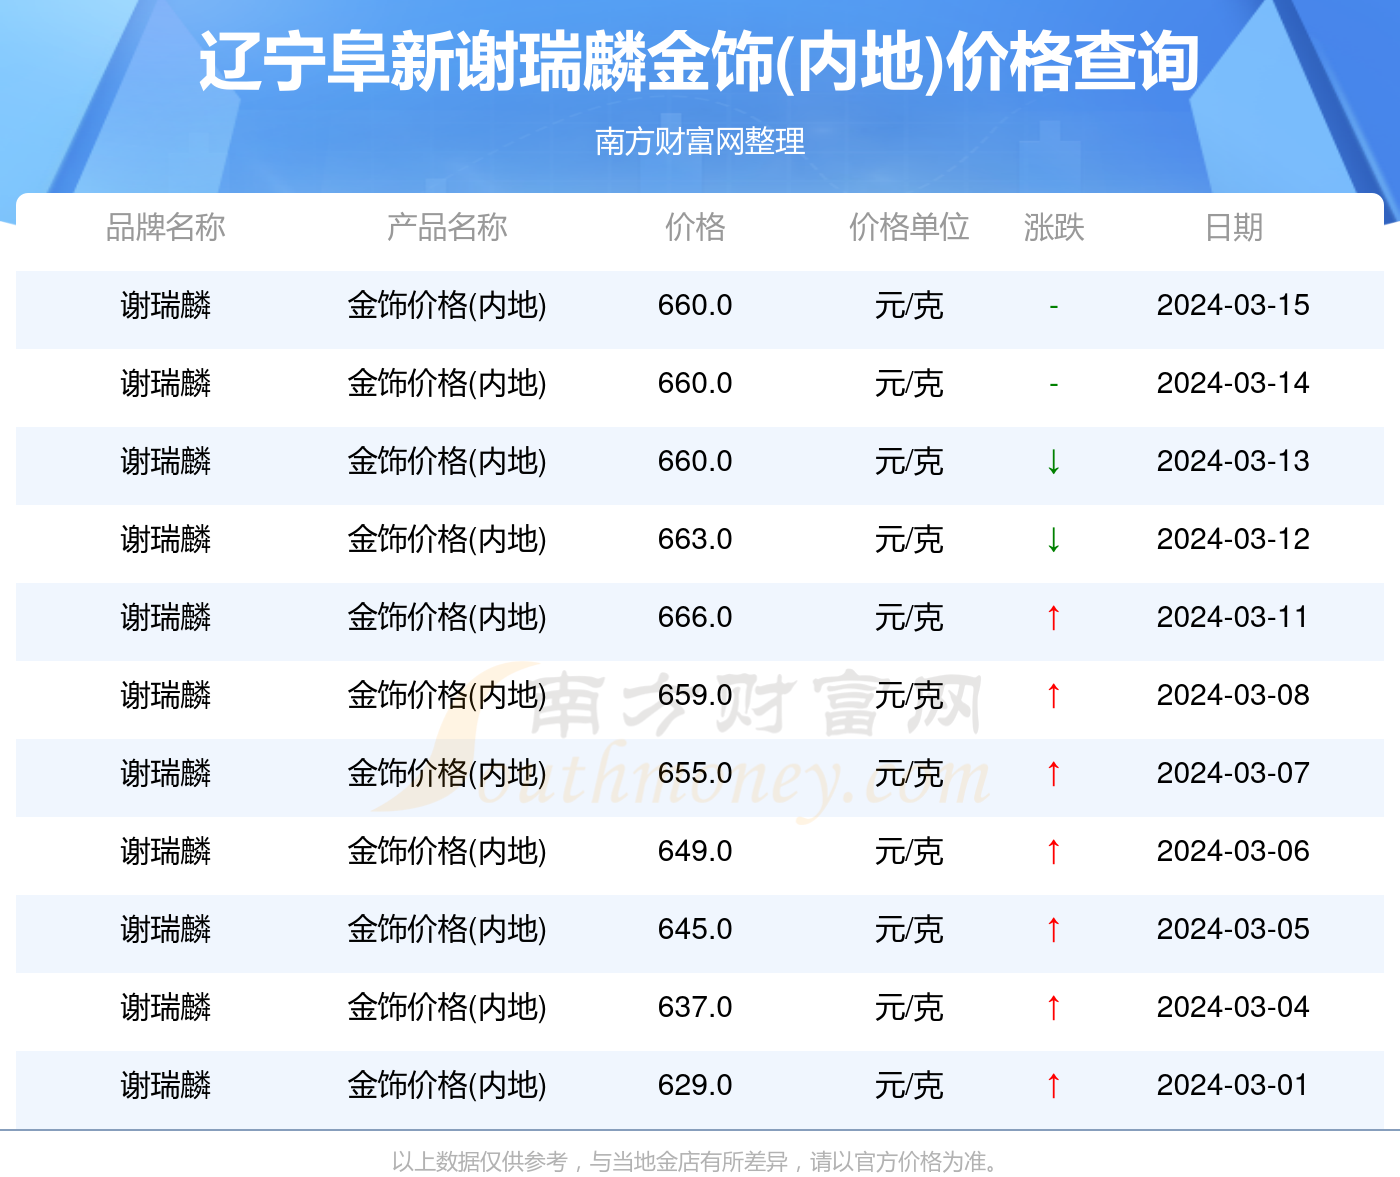Click the green down arrow for 2024-03-13

click(x=1054, y=461)
